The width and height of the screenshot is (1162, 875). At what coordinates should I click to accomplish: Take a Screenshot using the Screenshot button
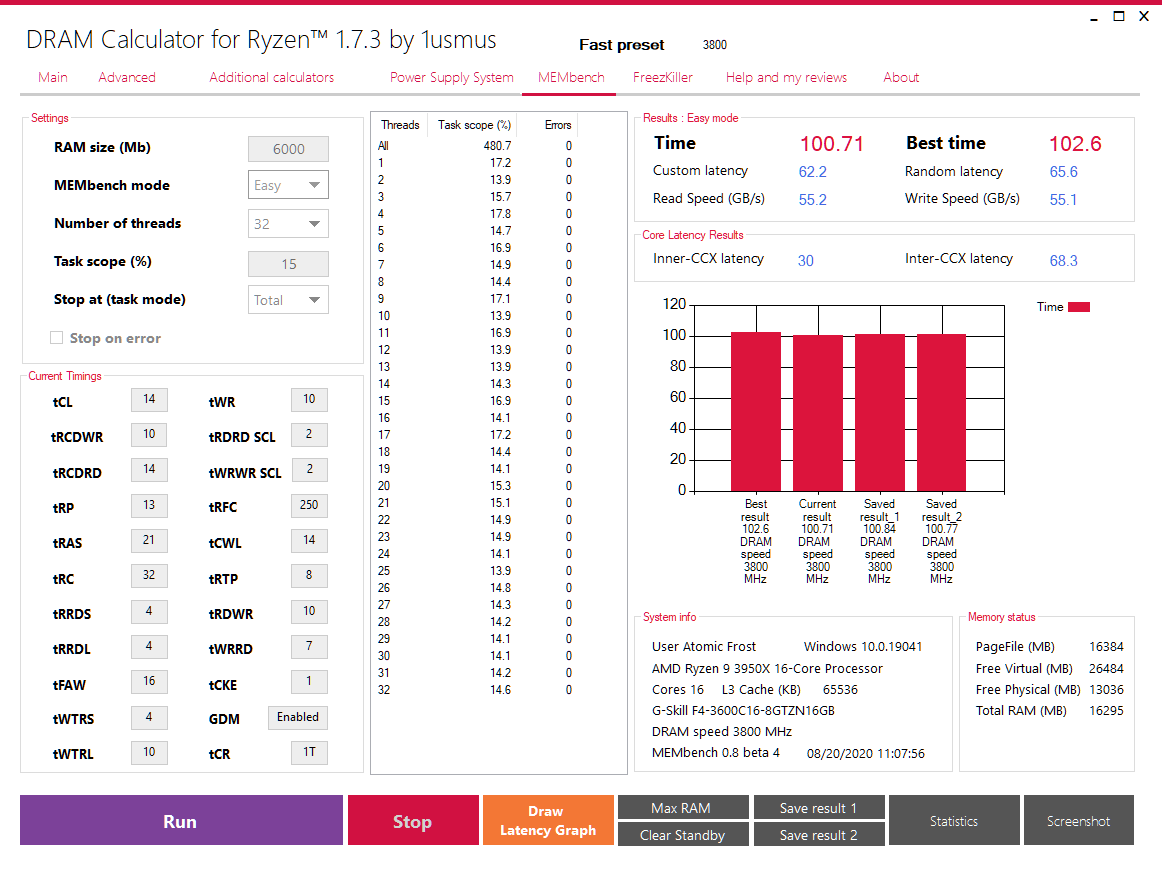pos(1078,820)
